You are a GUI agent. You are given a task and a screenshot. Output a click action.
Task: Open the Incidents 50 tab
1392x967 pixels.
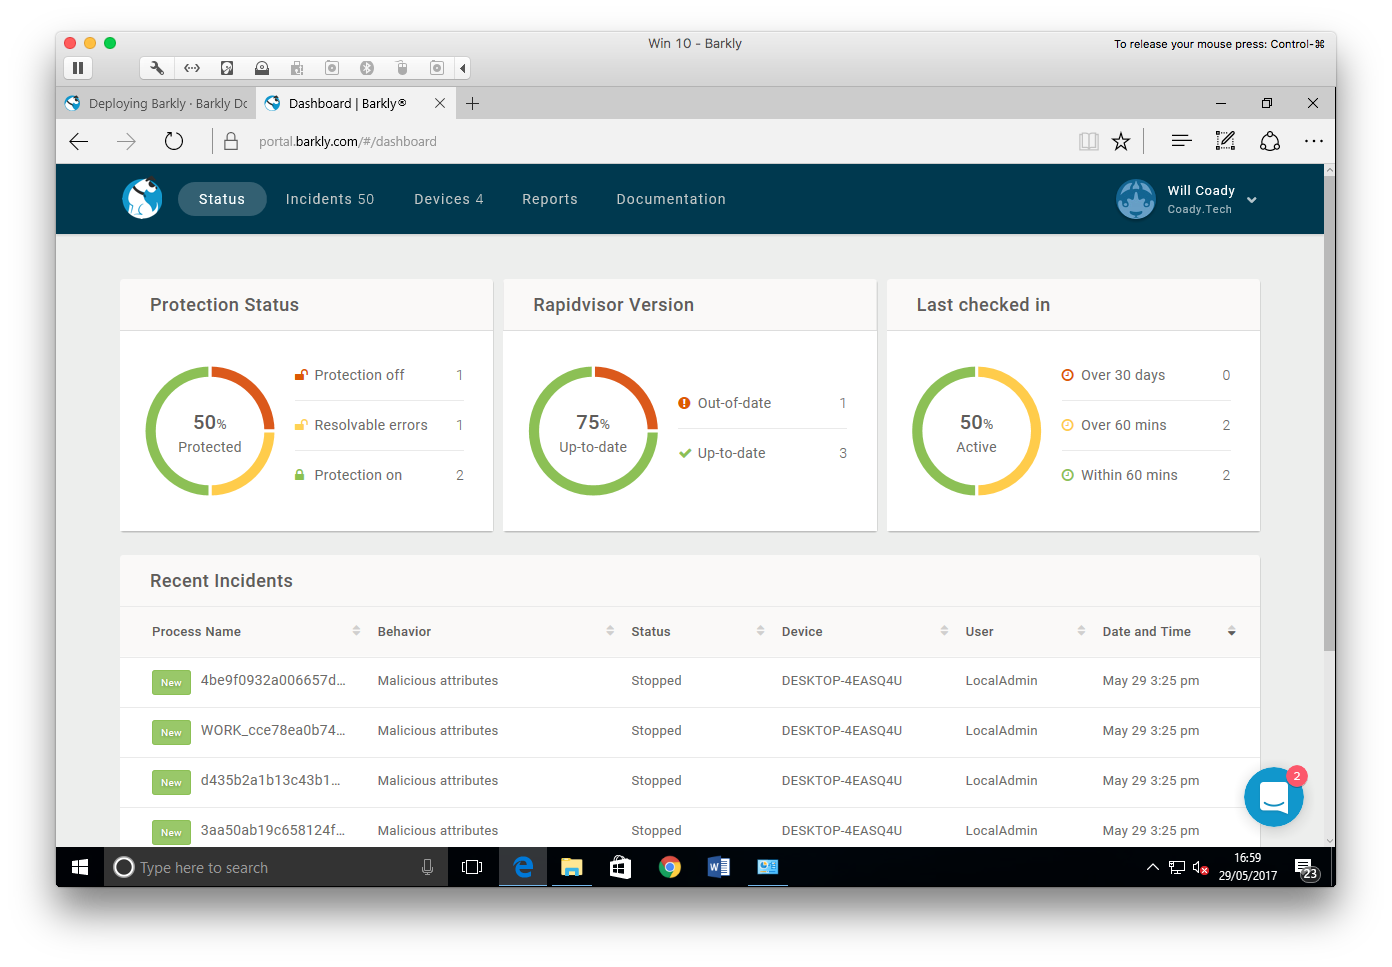tap(330, 199)
